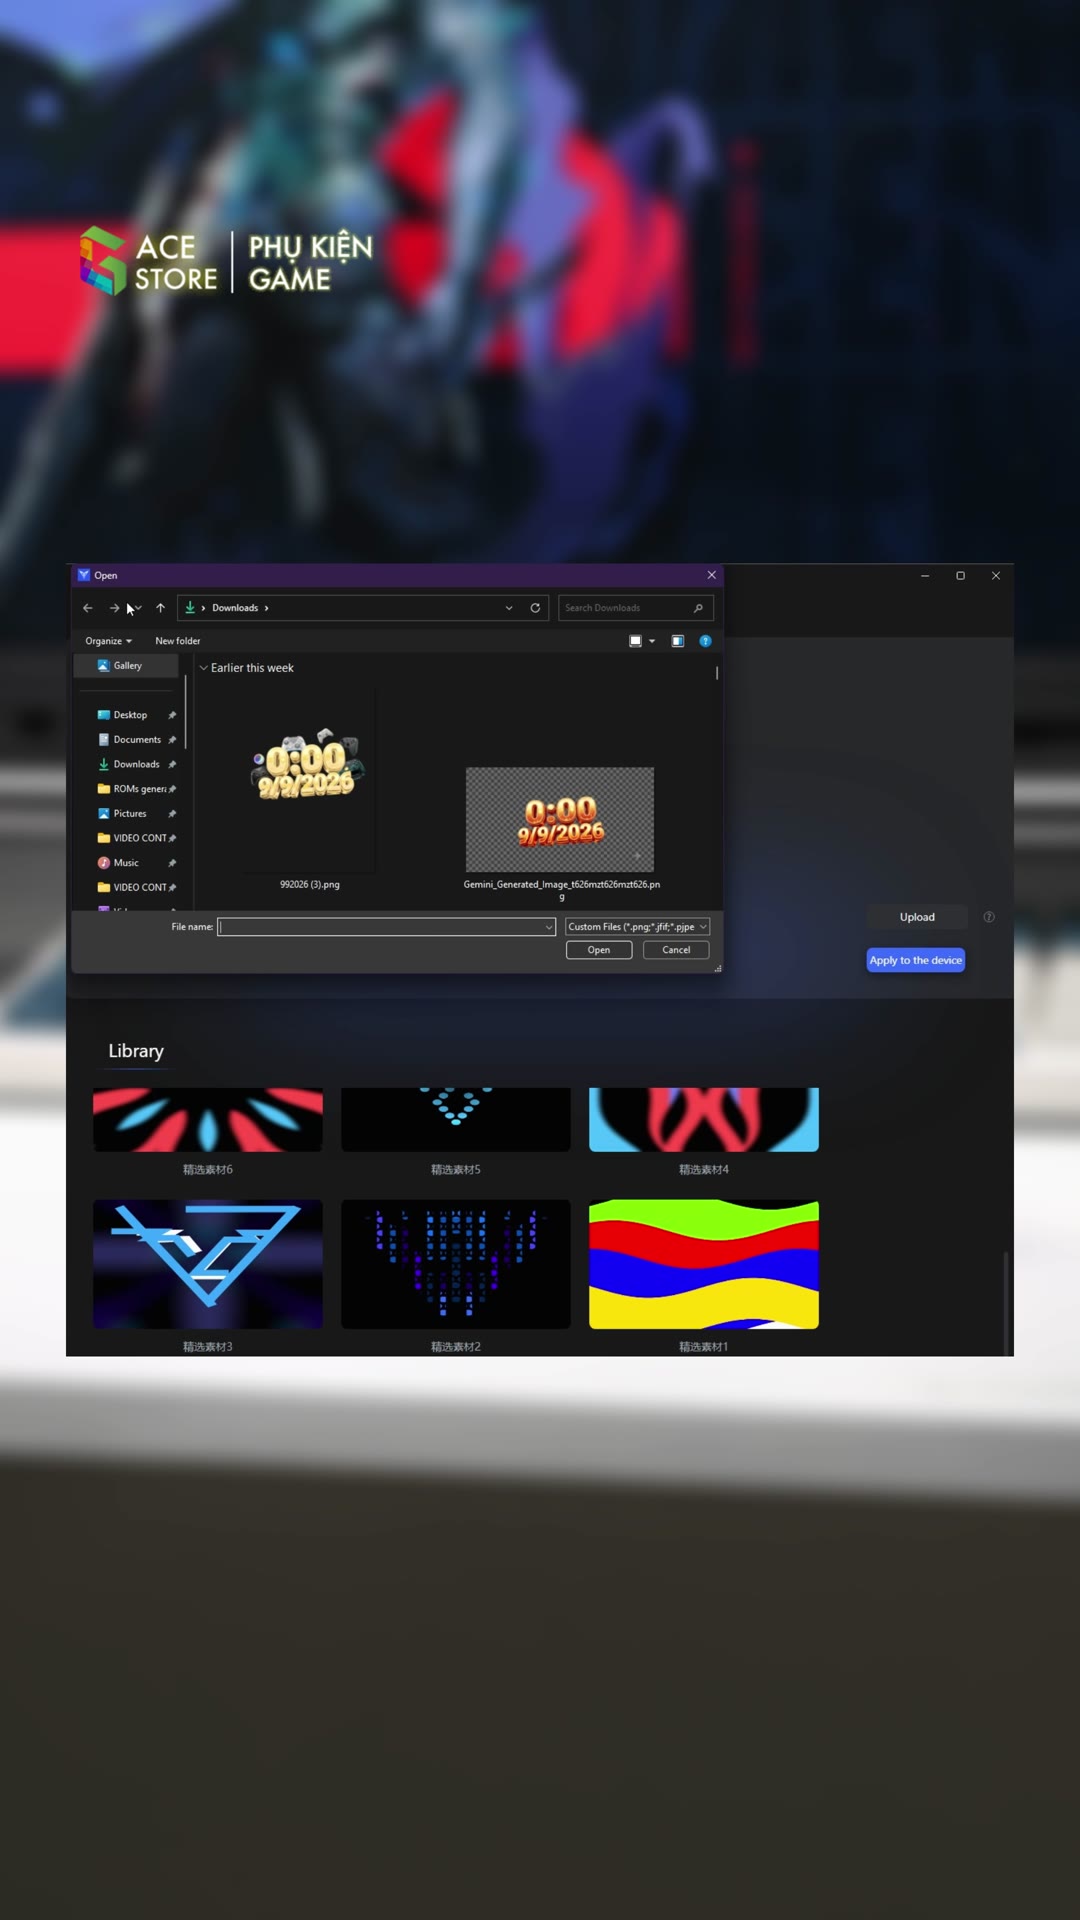Image resolution: width=1080 pixels, height=1920 pixels.
Task: Select Gallery in navigation pane
Action: [x=127, y=666]
